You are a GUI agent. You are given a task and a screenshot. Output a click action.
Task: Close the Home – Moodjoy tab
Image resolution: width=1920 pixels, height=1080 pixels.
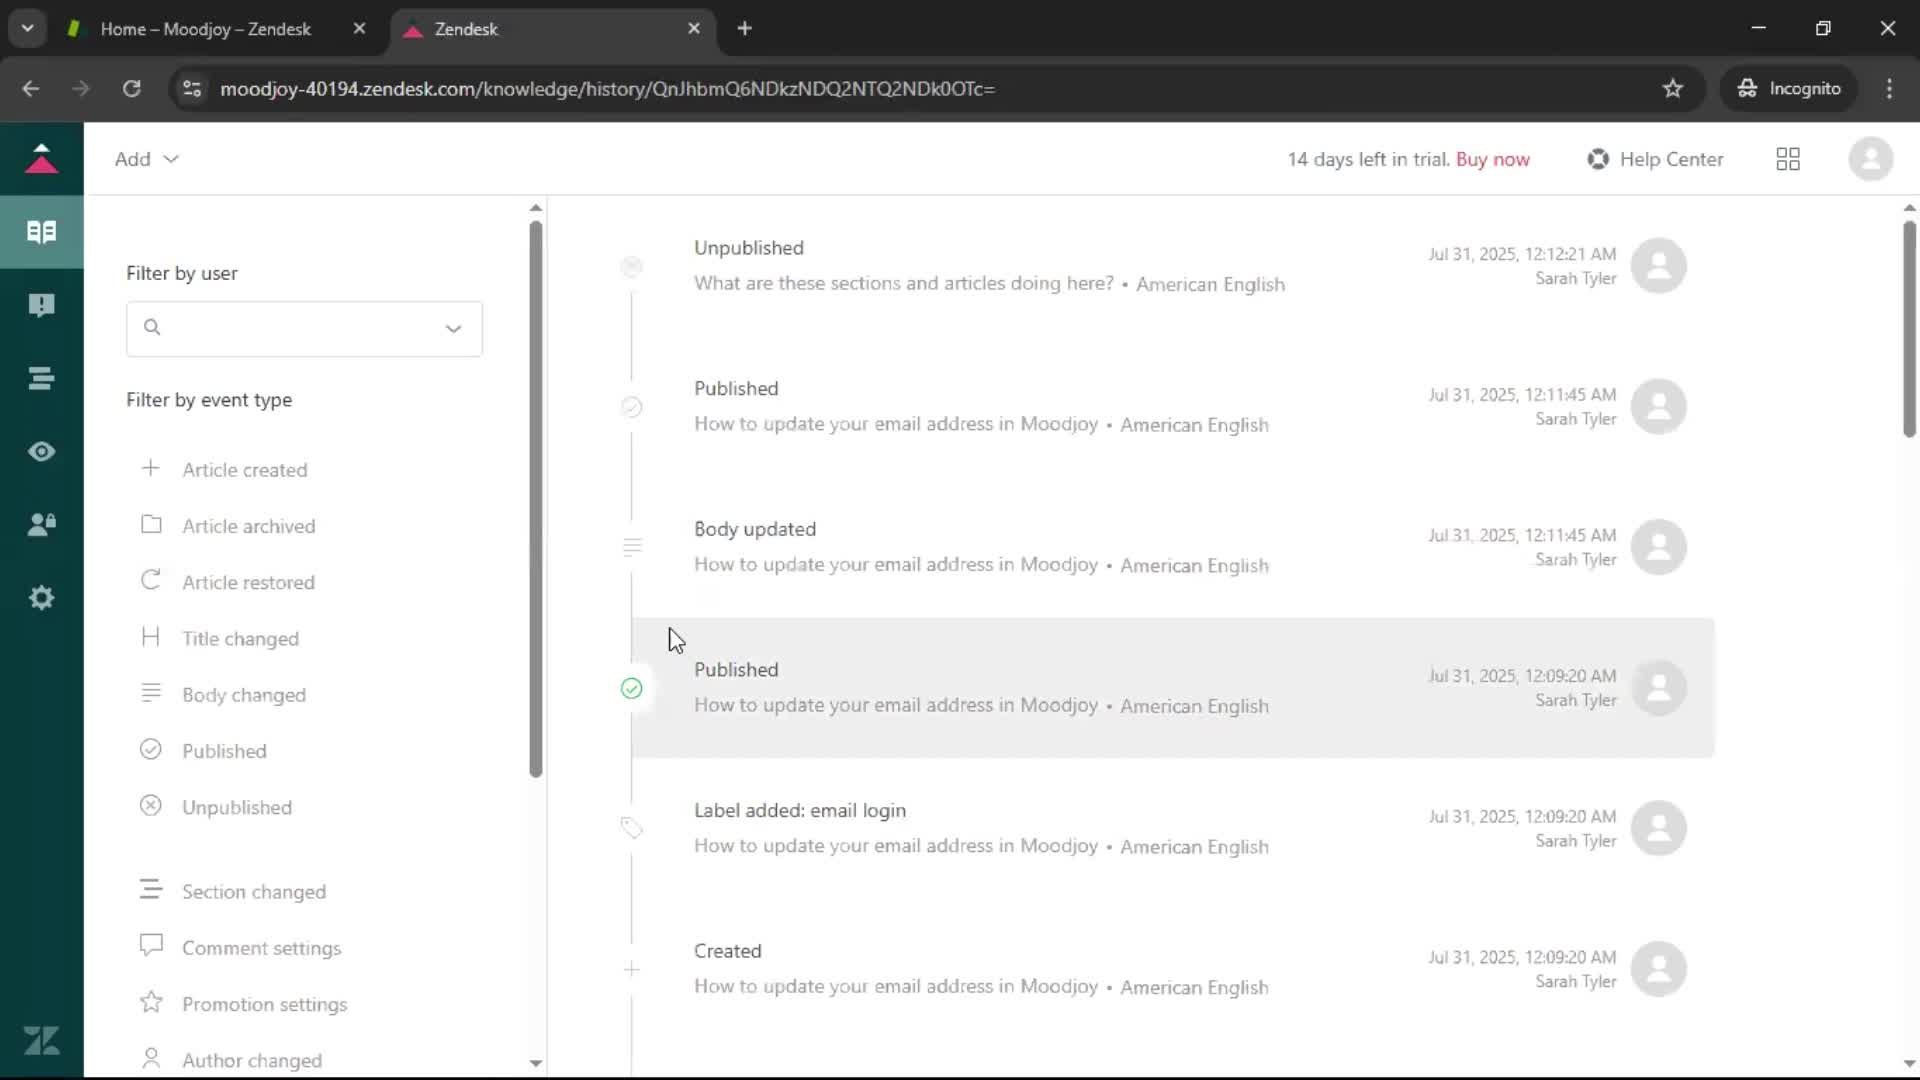click(x=359, y=29)
